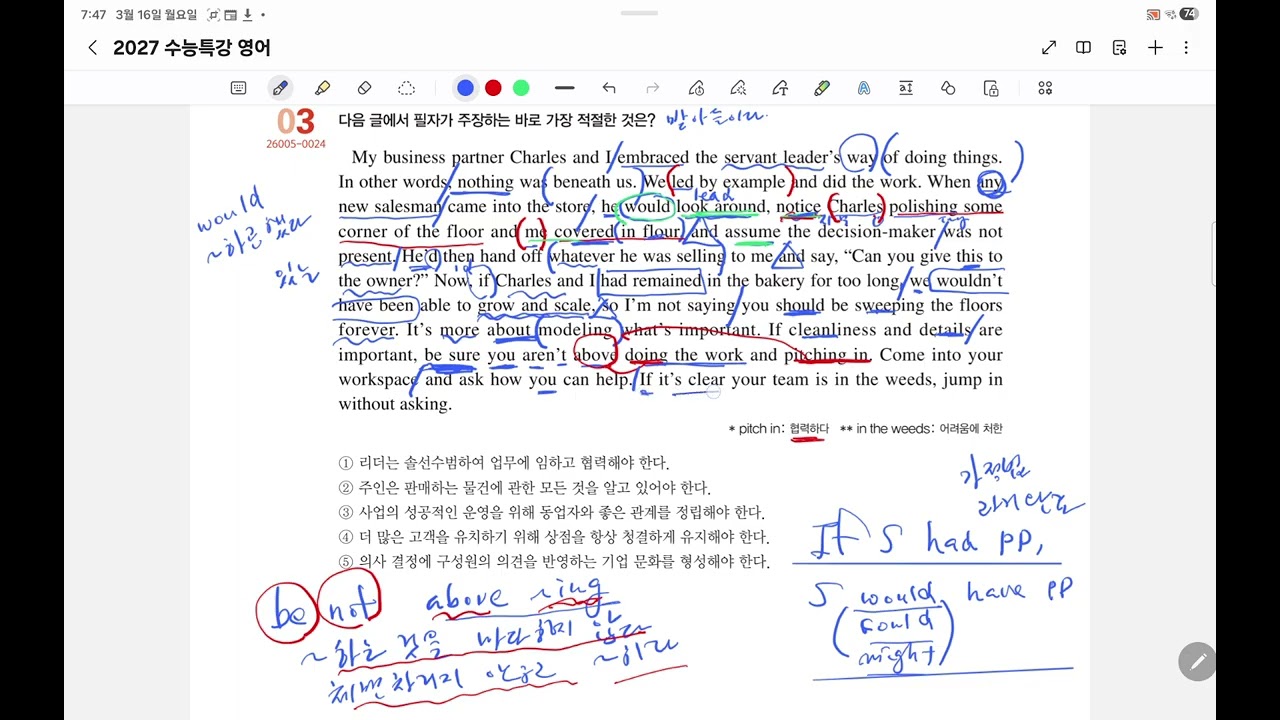Image resolution: width=1280 pixels, height=720 pixels.
Task: Select answer choice ② 주인은 판매하는 물건에
Action: (x=524, y=488)
